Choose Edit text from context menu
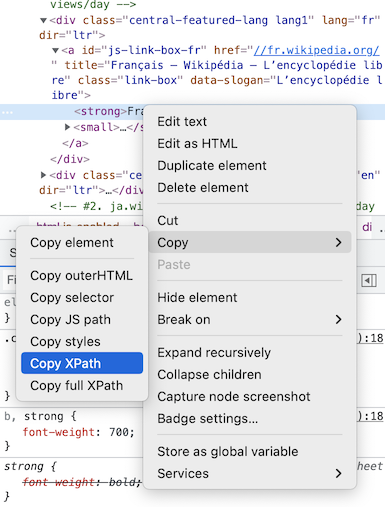Viewport: 385px width, 507px height. pyautogui.click(x=250, y=122)
